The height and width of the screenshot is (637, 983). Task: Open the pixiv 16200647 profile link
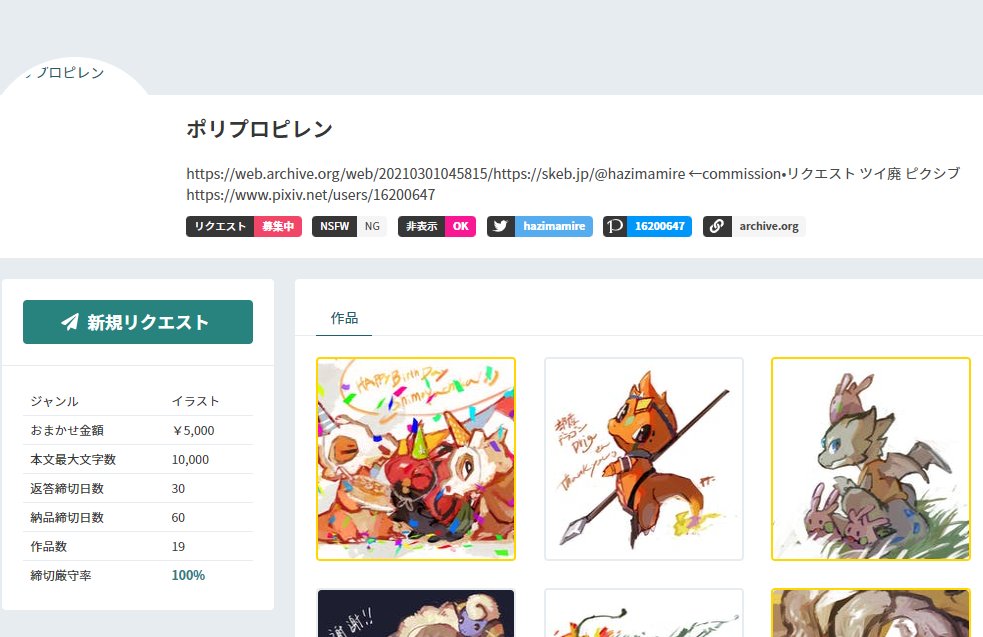648,226
